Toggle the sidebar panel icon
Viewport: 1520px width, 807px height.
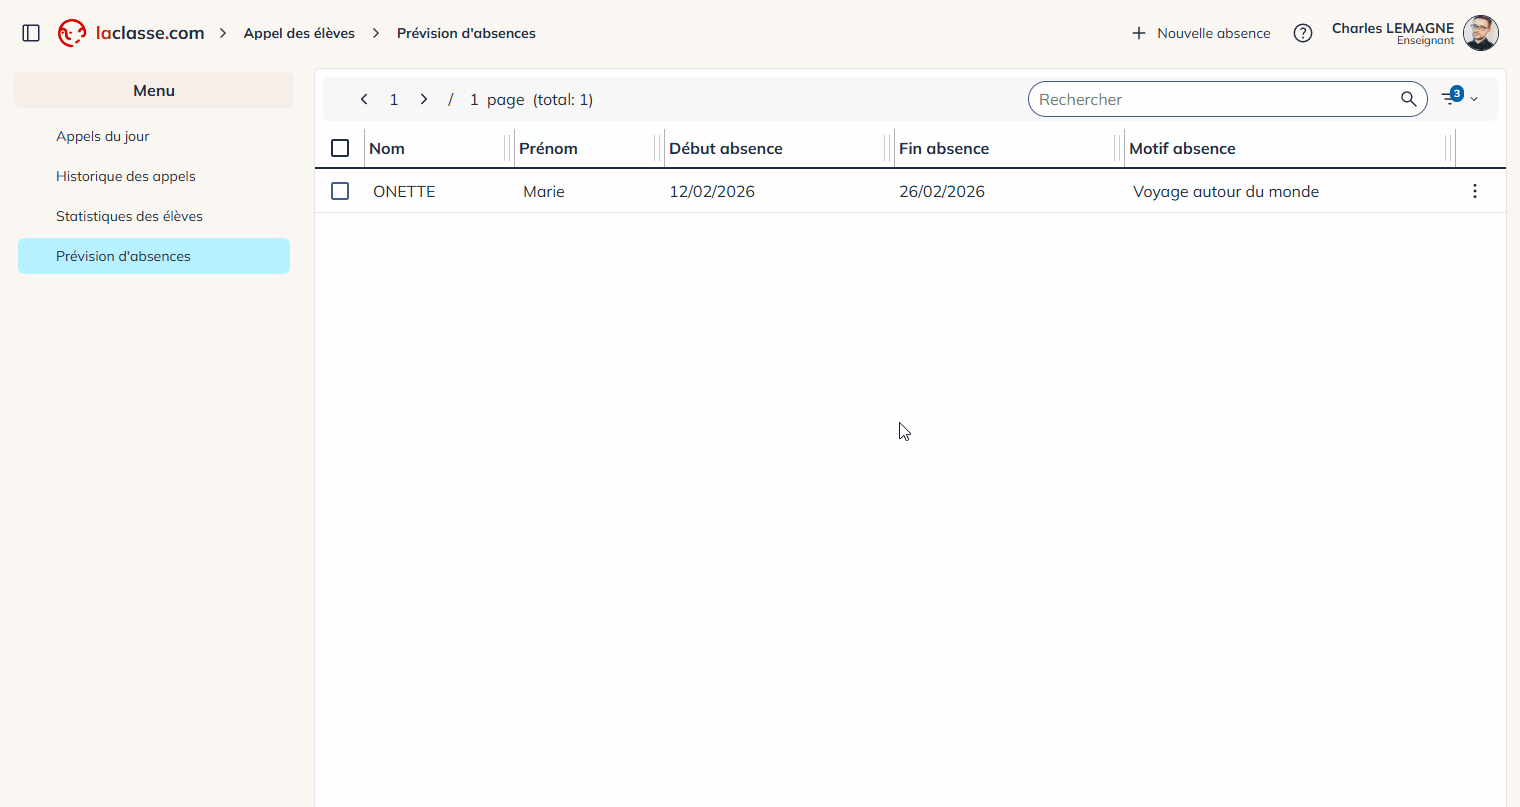tap(31, 33)
